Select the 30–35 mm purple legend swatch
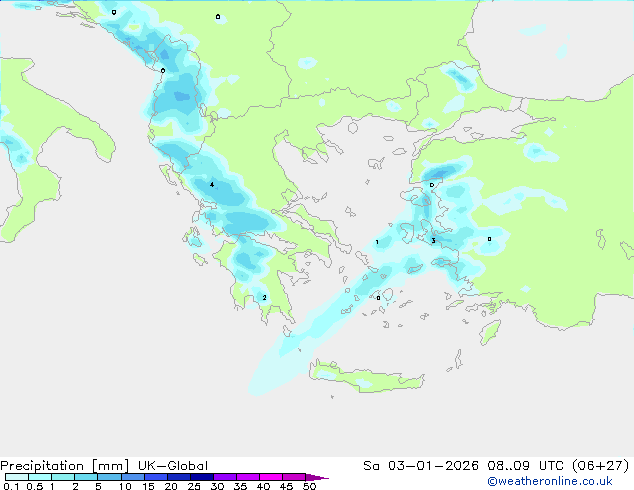The image size is (634, 490). [x=224, y=477]
